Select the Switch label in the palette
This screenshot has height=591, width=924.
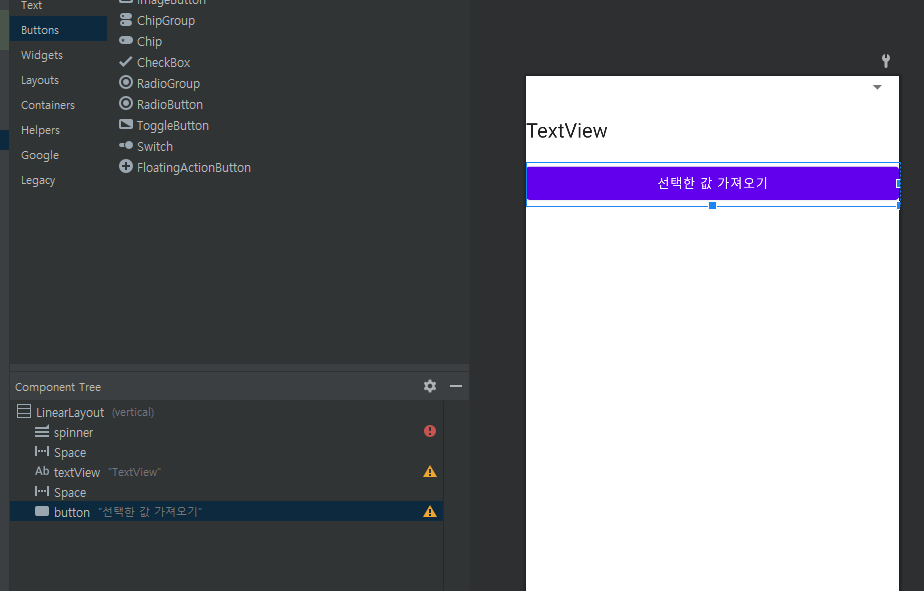(x=154, y=147)
